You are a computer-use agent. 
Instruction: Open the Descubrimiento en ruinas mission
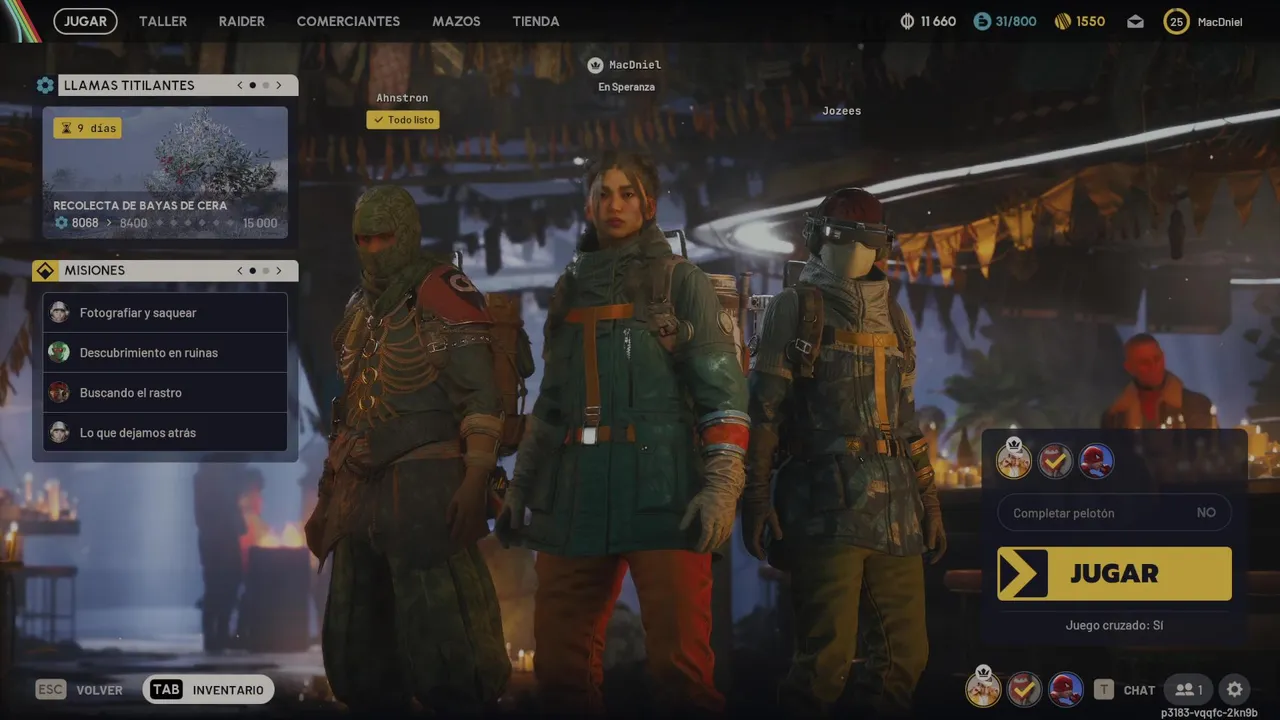[165, 353]
